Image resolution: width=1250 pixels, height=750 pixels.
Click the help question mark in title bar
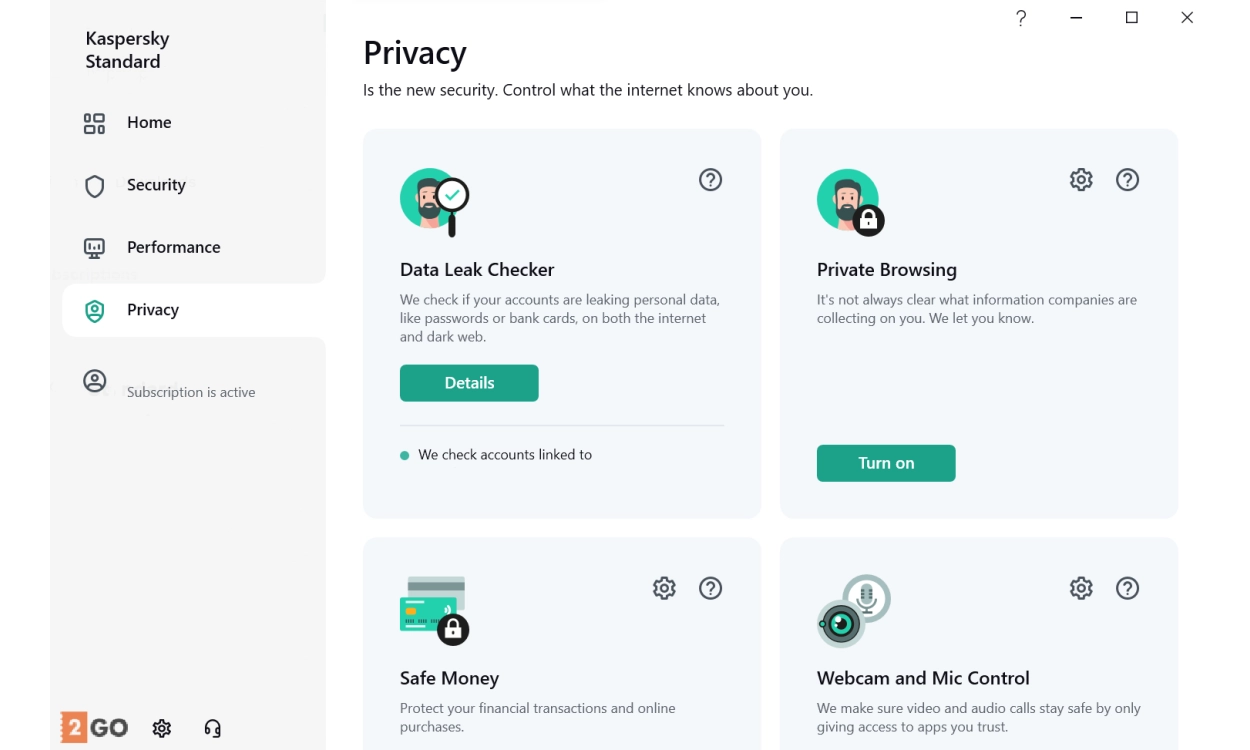(1021, 18)
